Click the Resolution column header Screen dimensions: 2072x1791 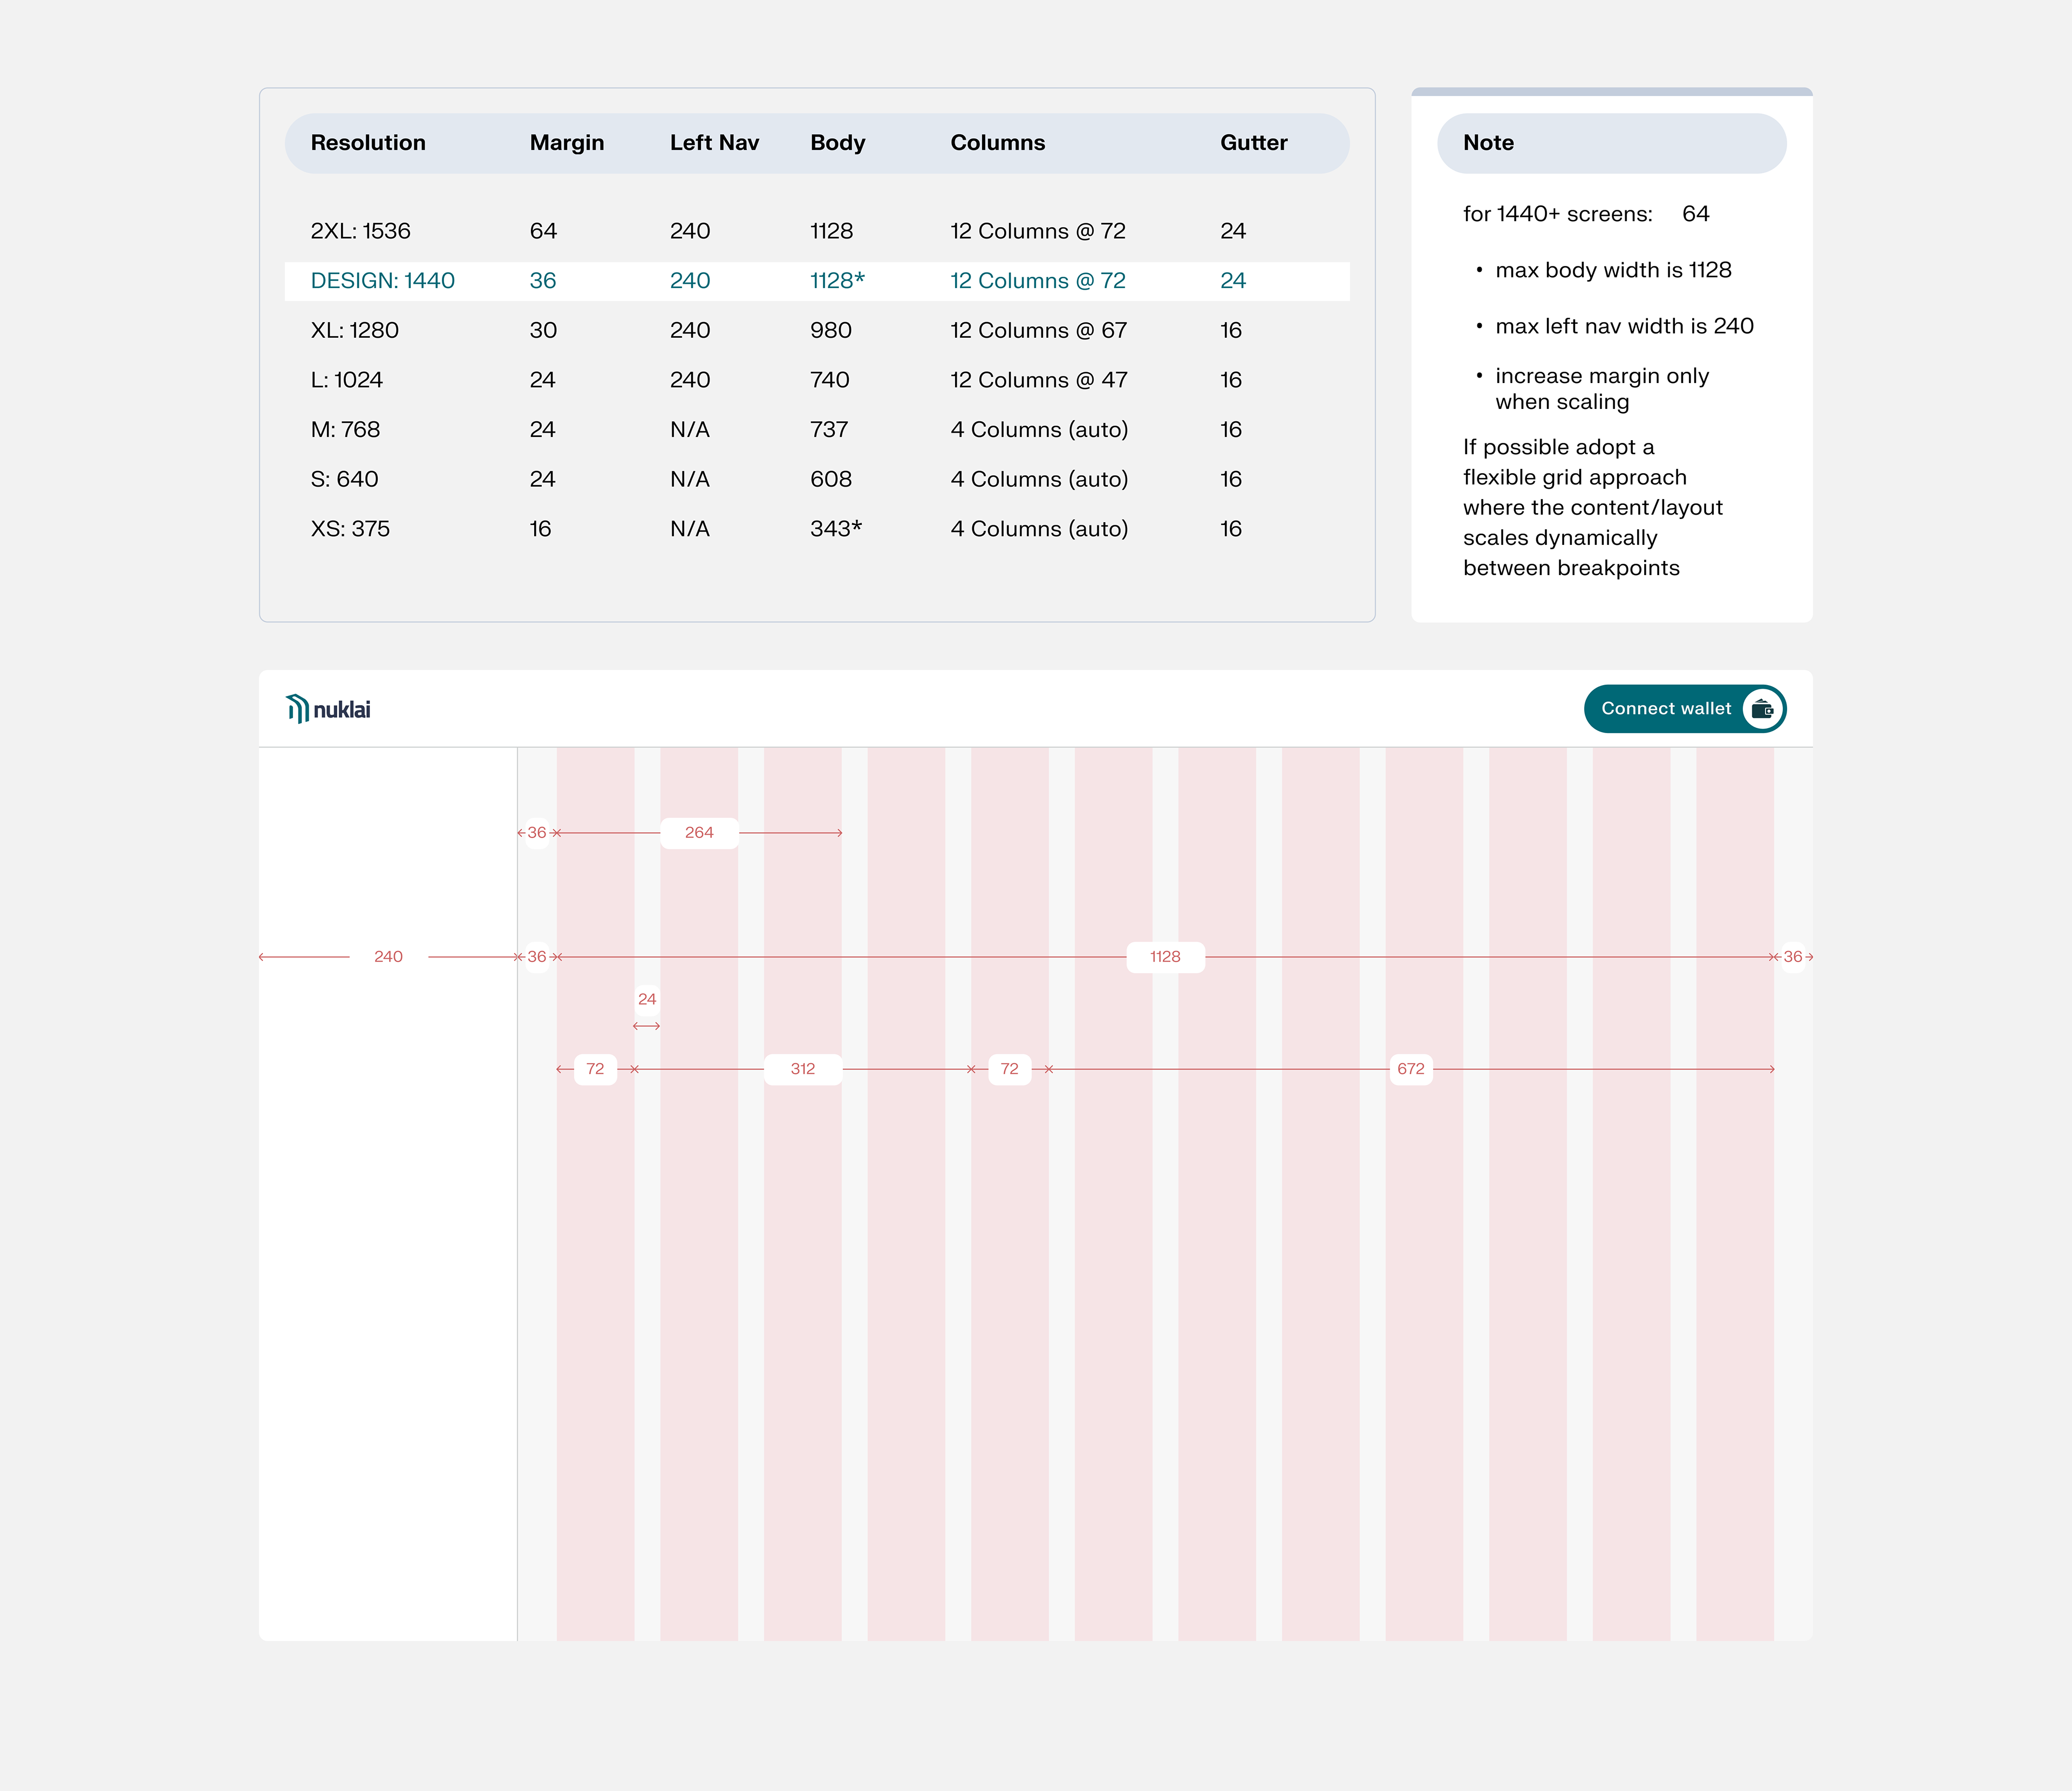coord(368,143)
